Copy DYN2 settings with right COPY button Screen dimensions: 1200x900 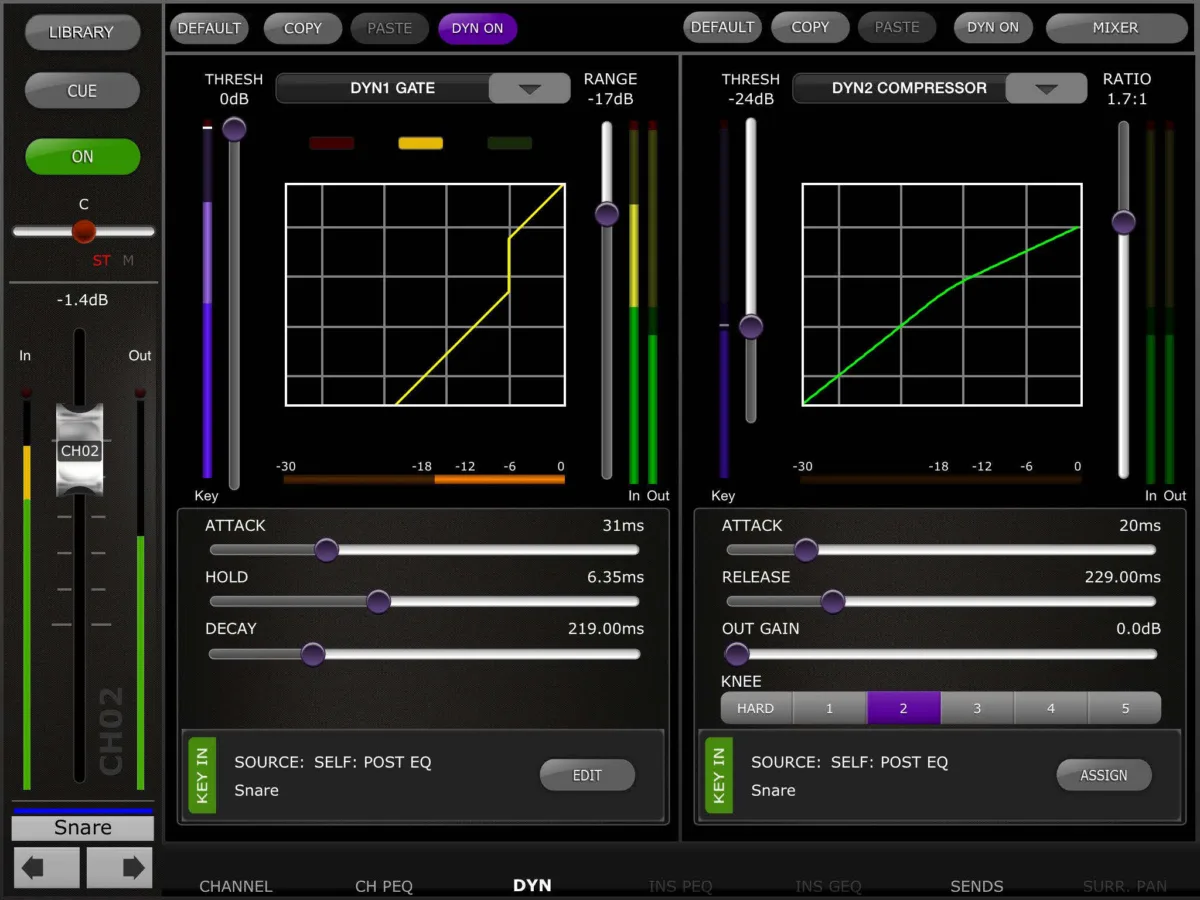tap(810, 28)
